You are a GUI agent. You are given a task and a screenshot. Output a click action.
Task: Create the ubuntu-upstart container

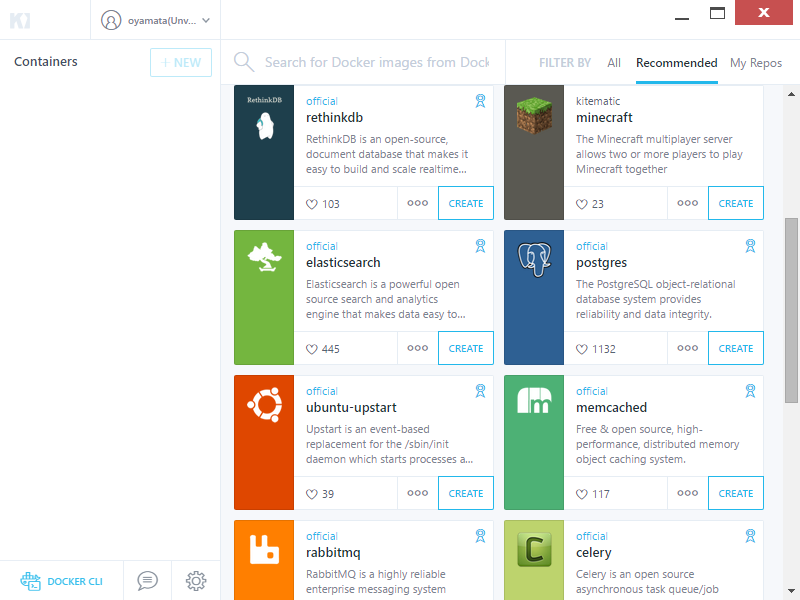[466, 493]
